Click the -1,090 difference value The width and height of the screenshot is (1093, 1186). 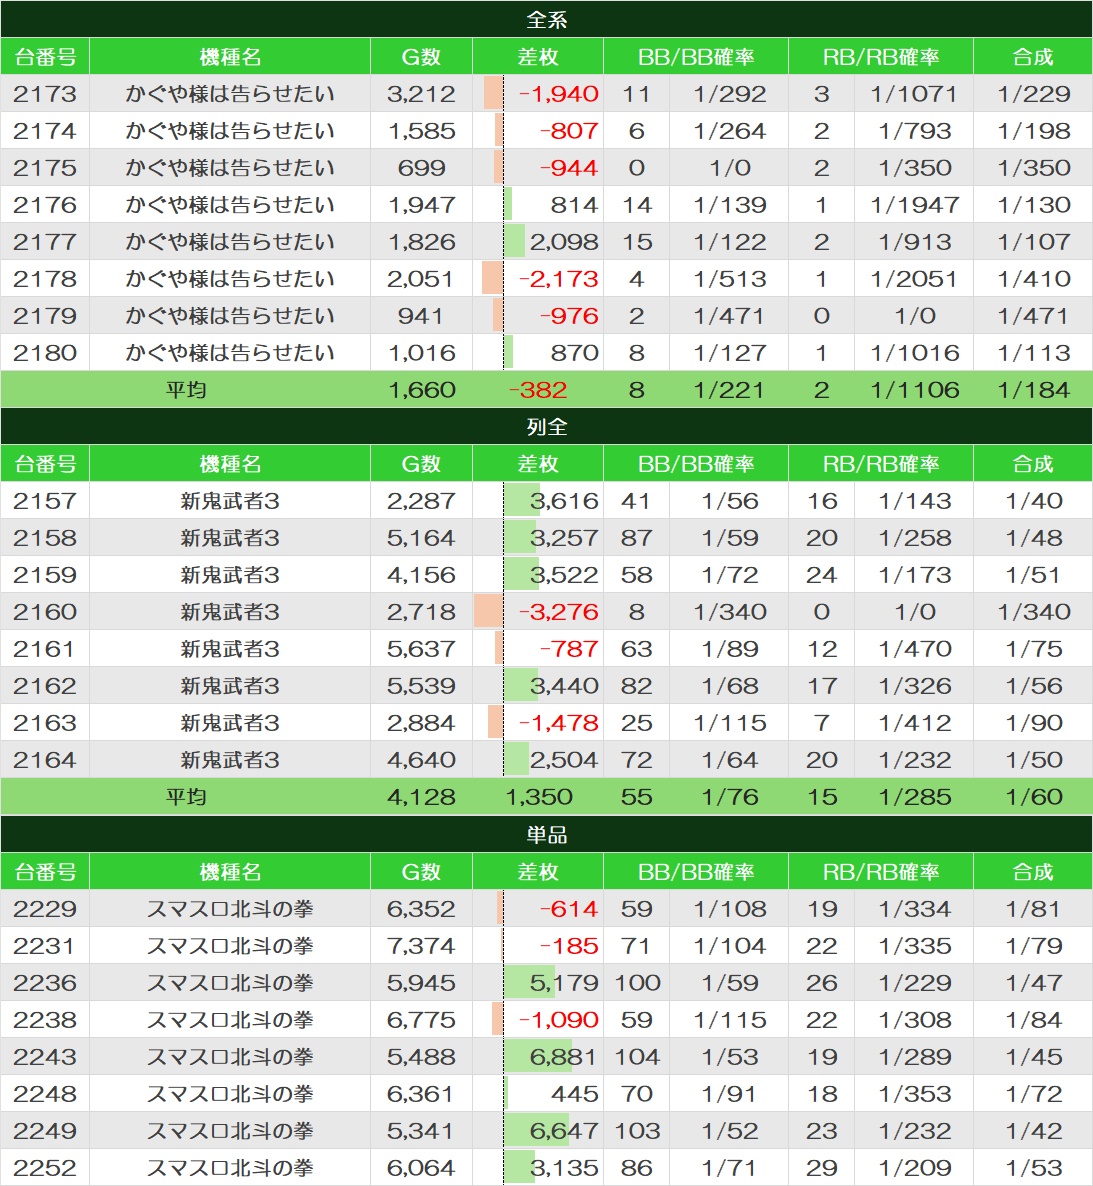point(558,1020)
